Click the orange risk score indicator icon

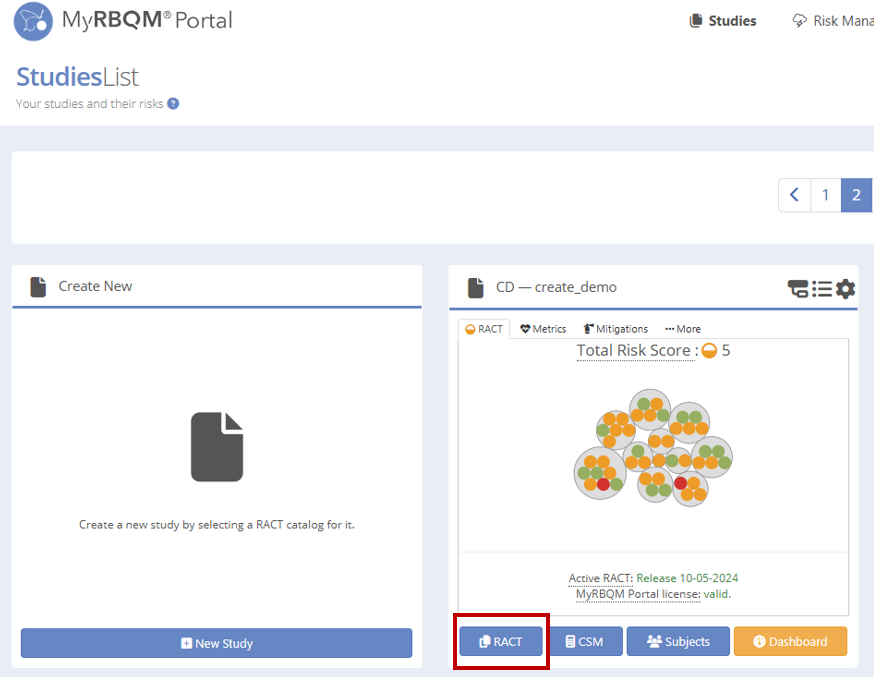click(709, 351)
